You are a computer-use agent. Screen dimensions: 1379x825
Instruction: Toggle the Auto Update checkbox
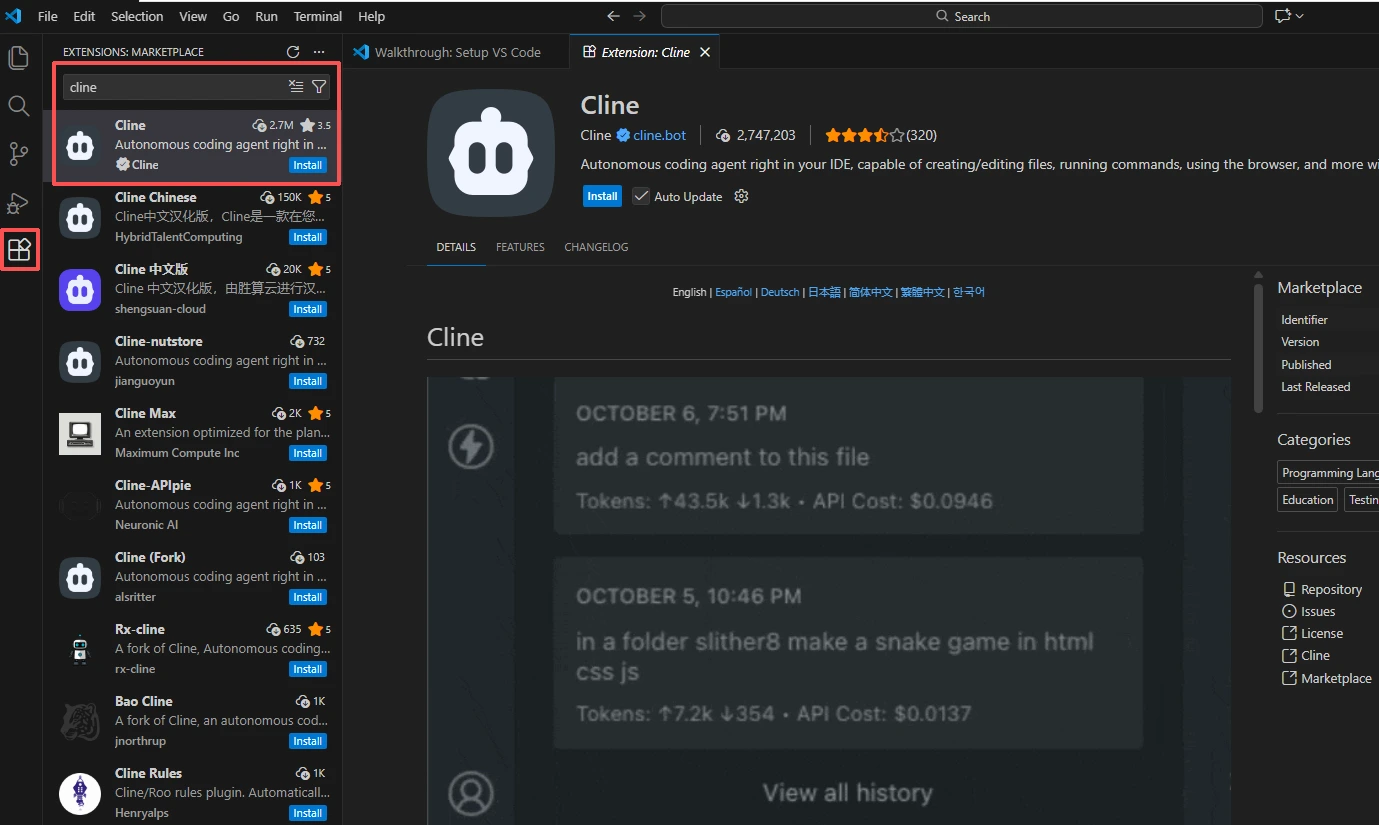(x=641, y=197)
